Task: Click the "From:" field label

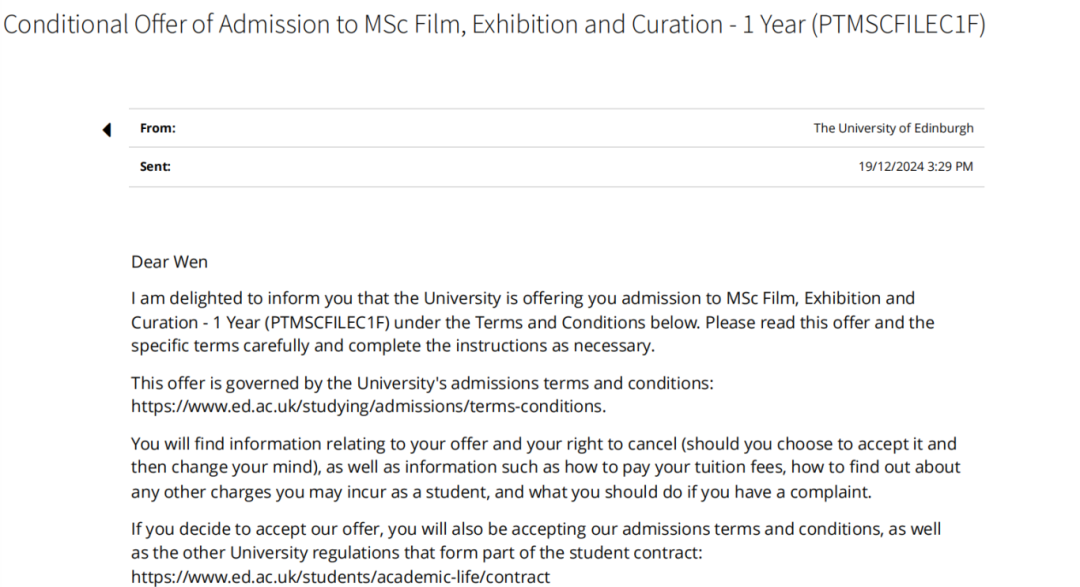Action: [157, 128]
